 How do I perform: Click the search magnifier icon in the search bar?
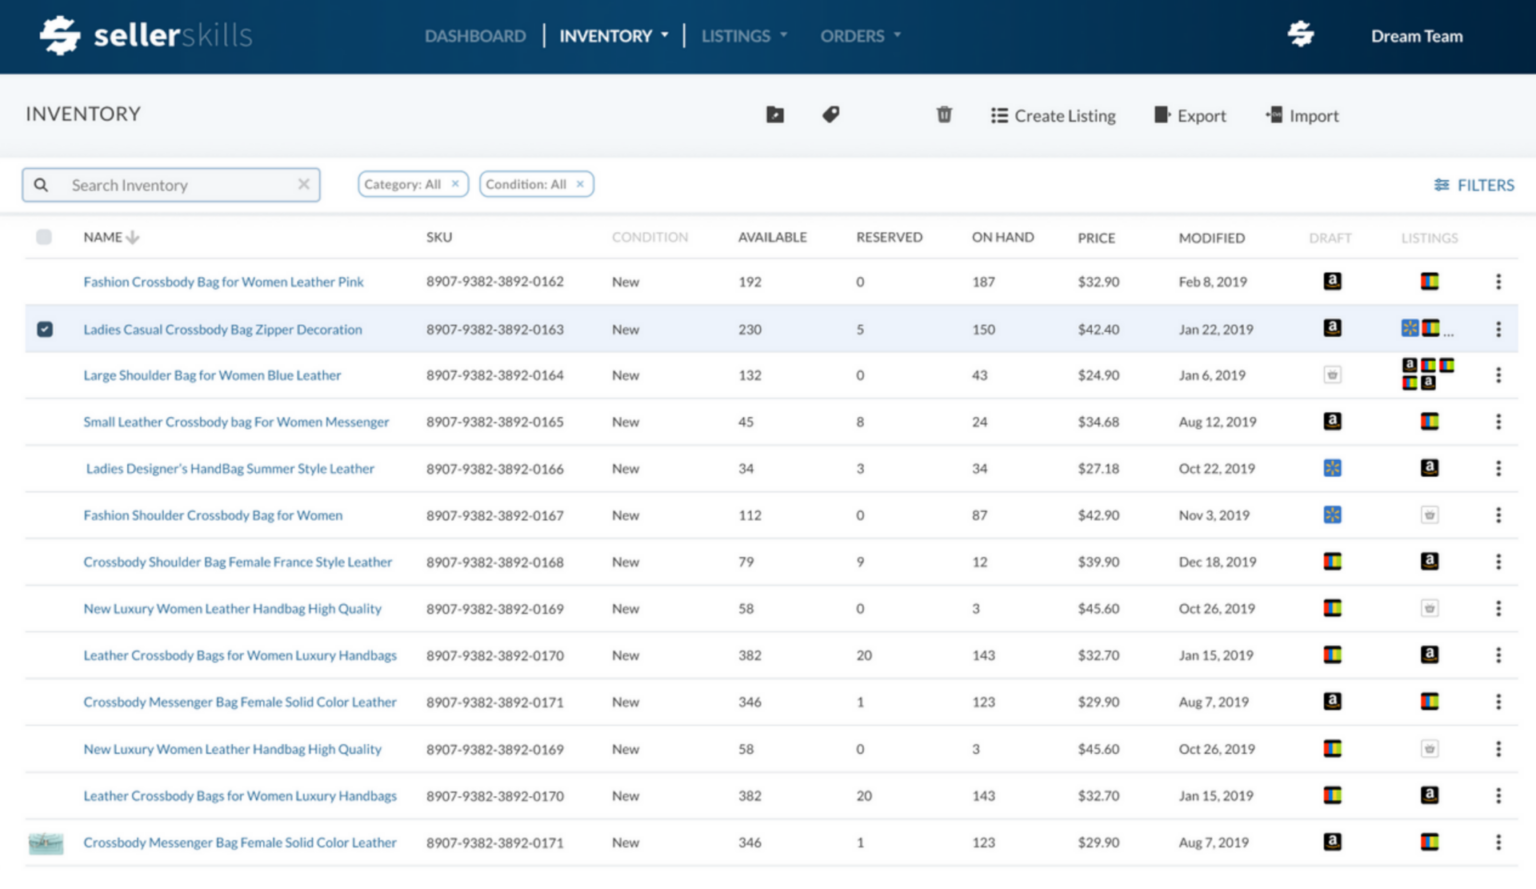click(x=41, y=185)
